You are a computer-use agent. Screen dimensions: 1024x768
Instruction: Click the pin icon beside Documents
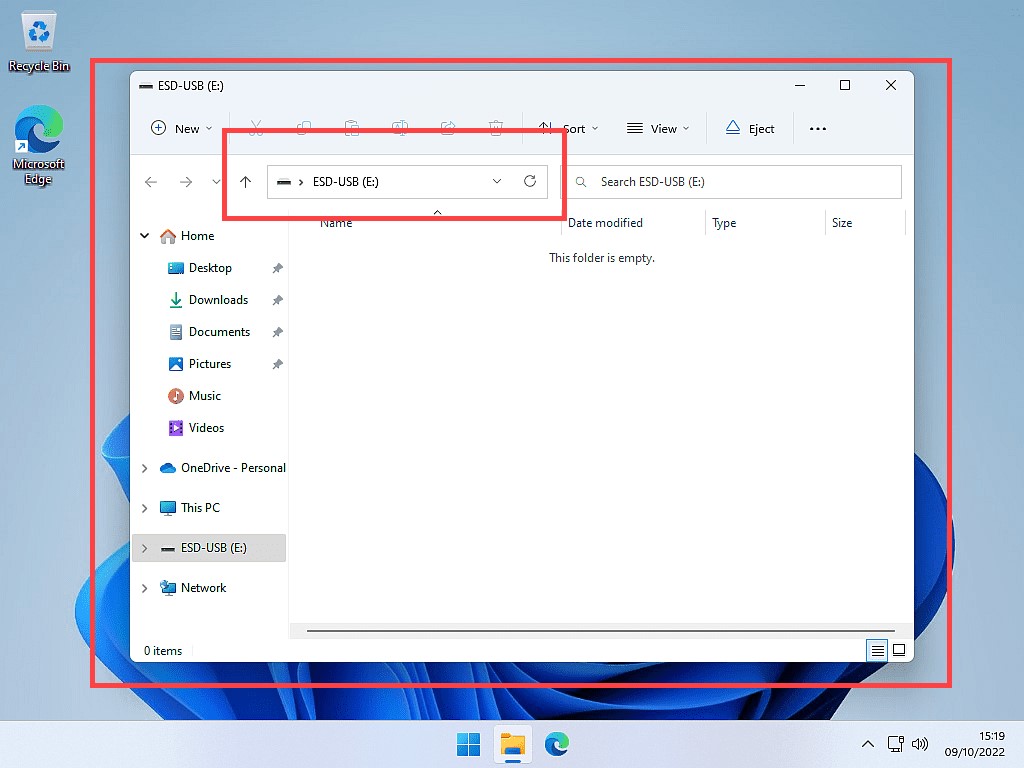pyautogui.click(x=278, y=332)
